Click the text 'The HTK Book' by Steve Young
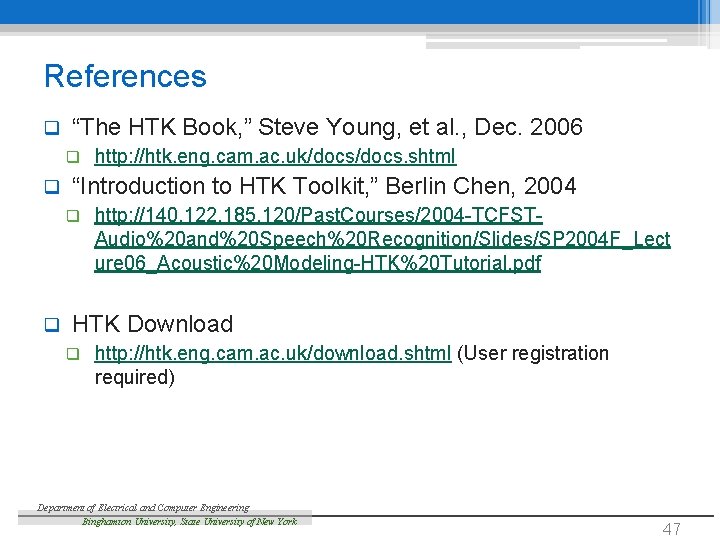This screenshot has height=540, width=720. click(x=327, y=127)
